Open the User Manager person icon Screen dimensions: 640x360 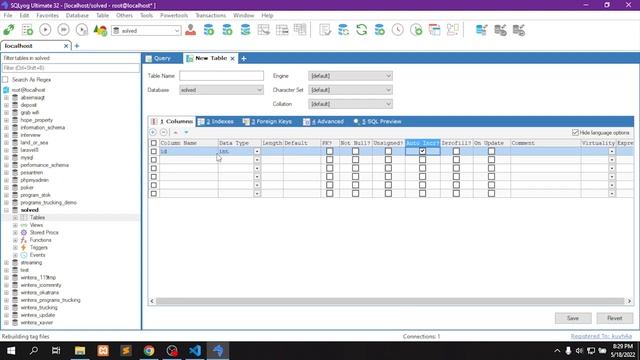191,30
